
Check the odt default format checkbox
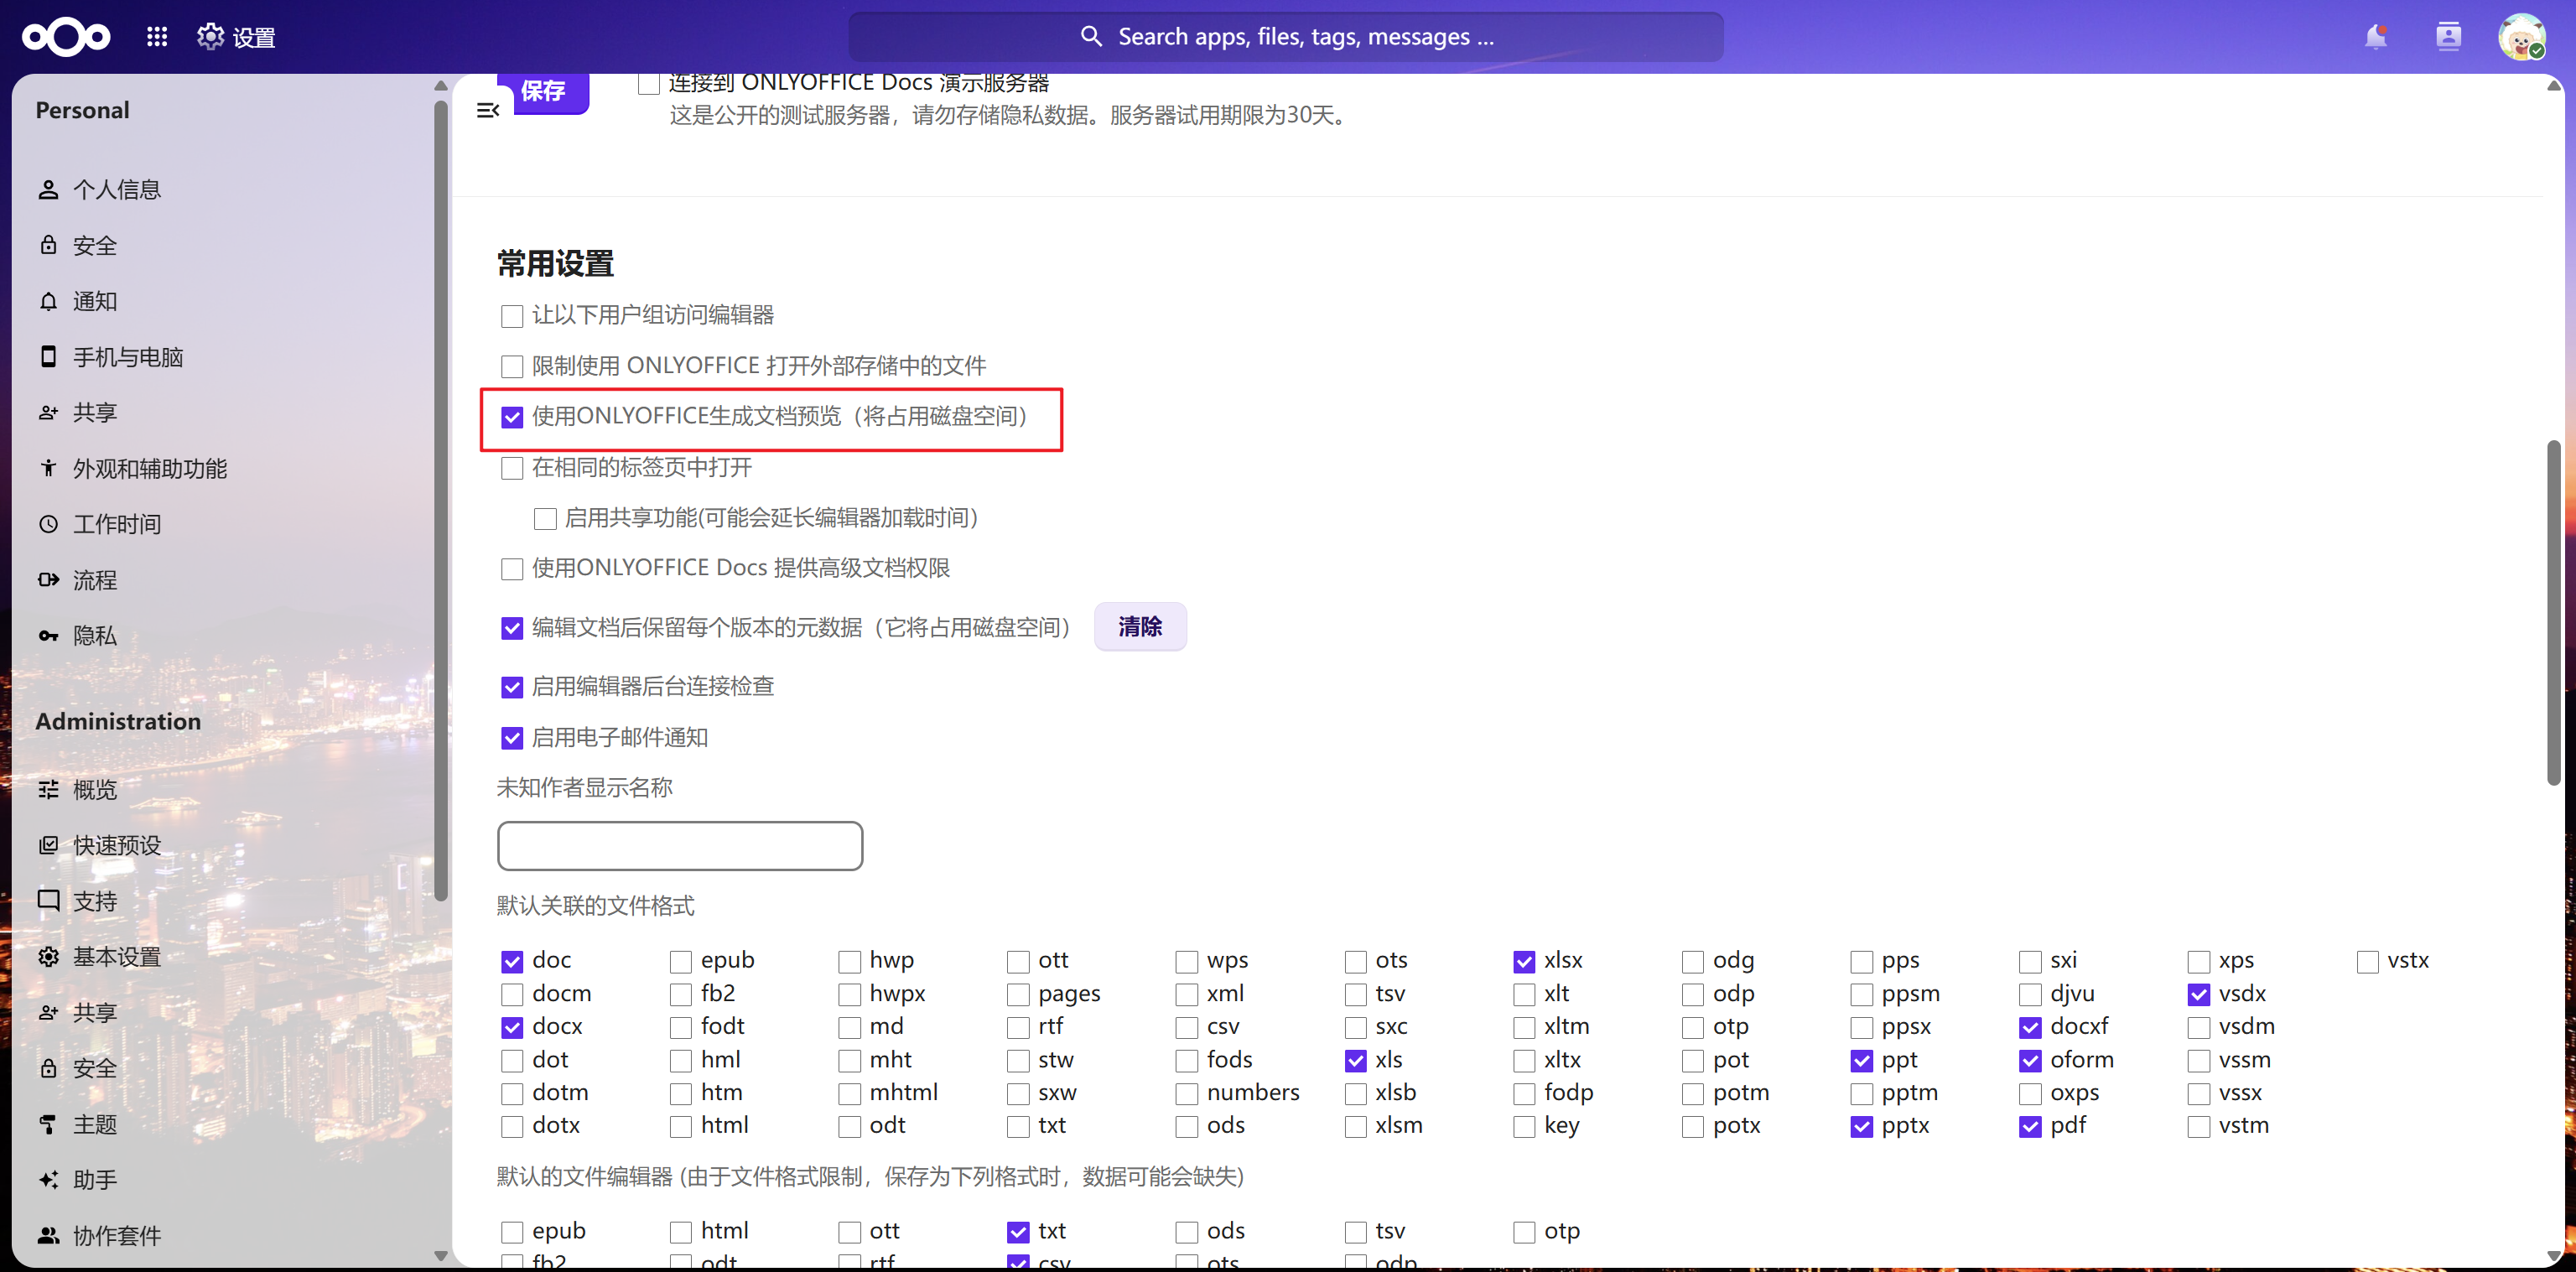849,1127
